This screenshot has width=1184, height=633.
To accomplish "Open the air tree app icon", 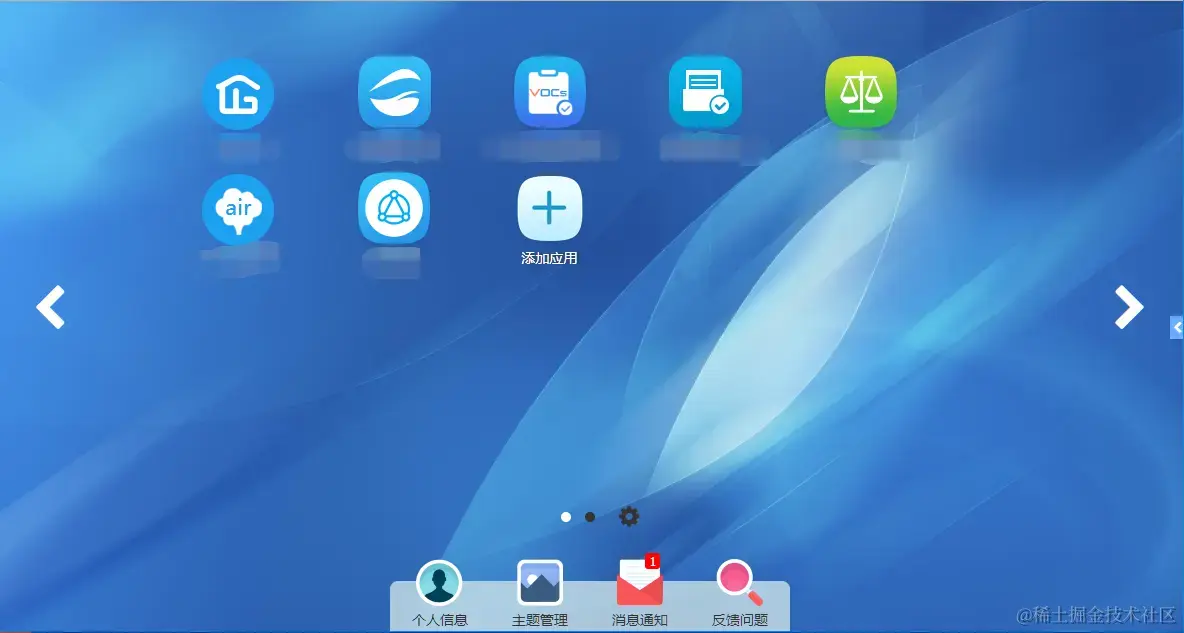I will coord(238,209).
